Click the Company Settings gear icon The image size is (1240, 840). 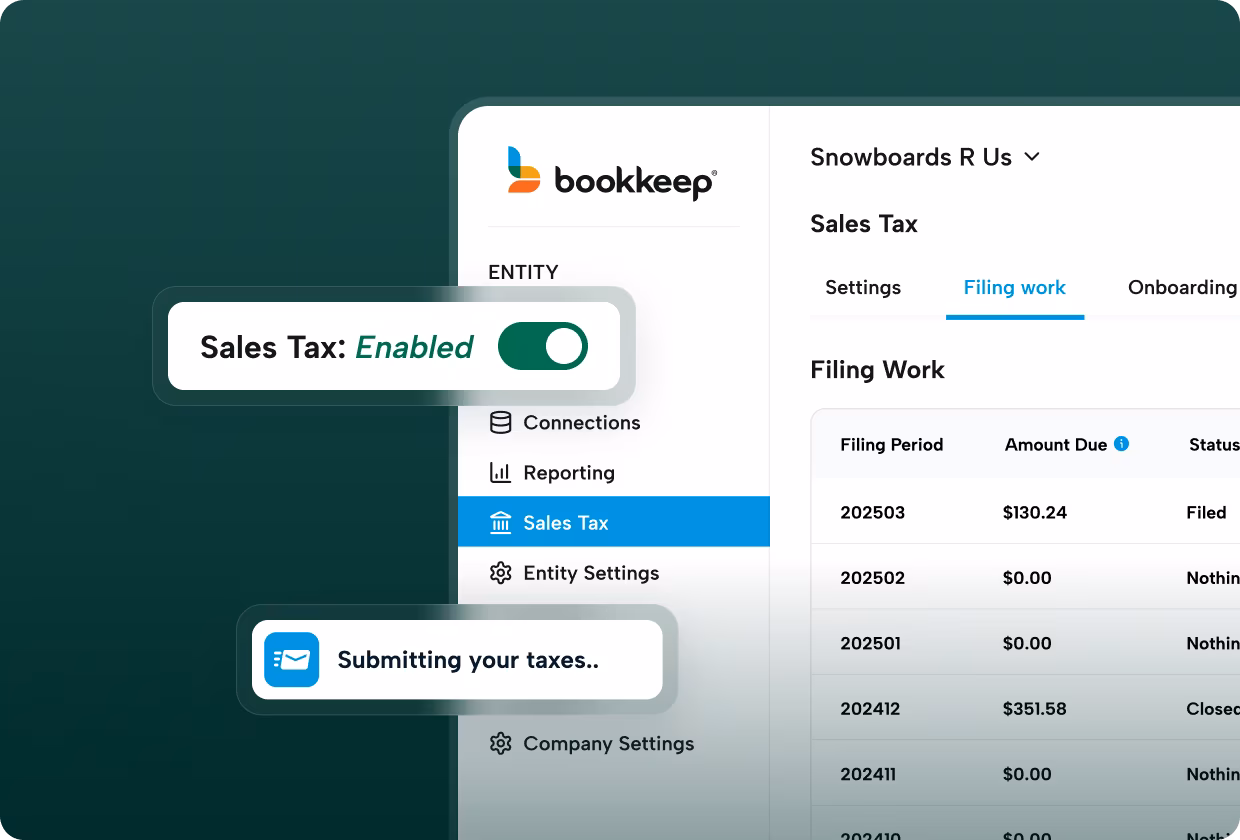pyautogui.click(x=500, y=744)
